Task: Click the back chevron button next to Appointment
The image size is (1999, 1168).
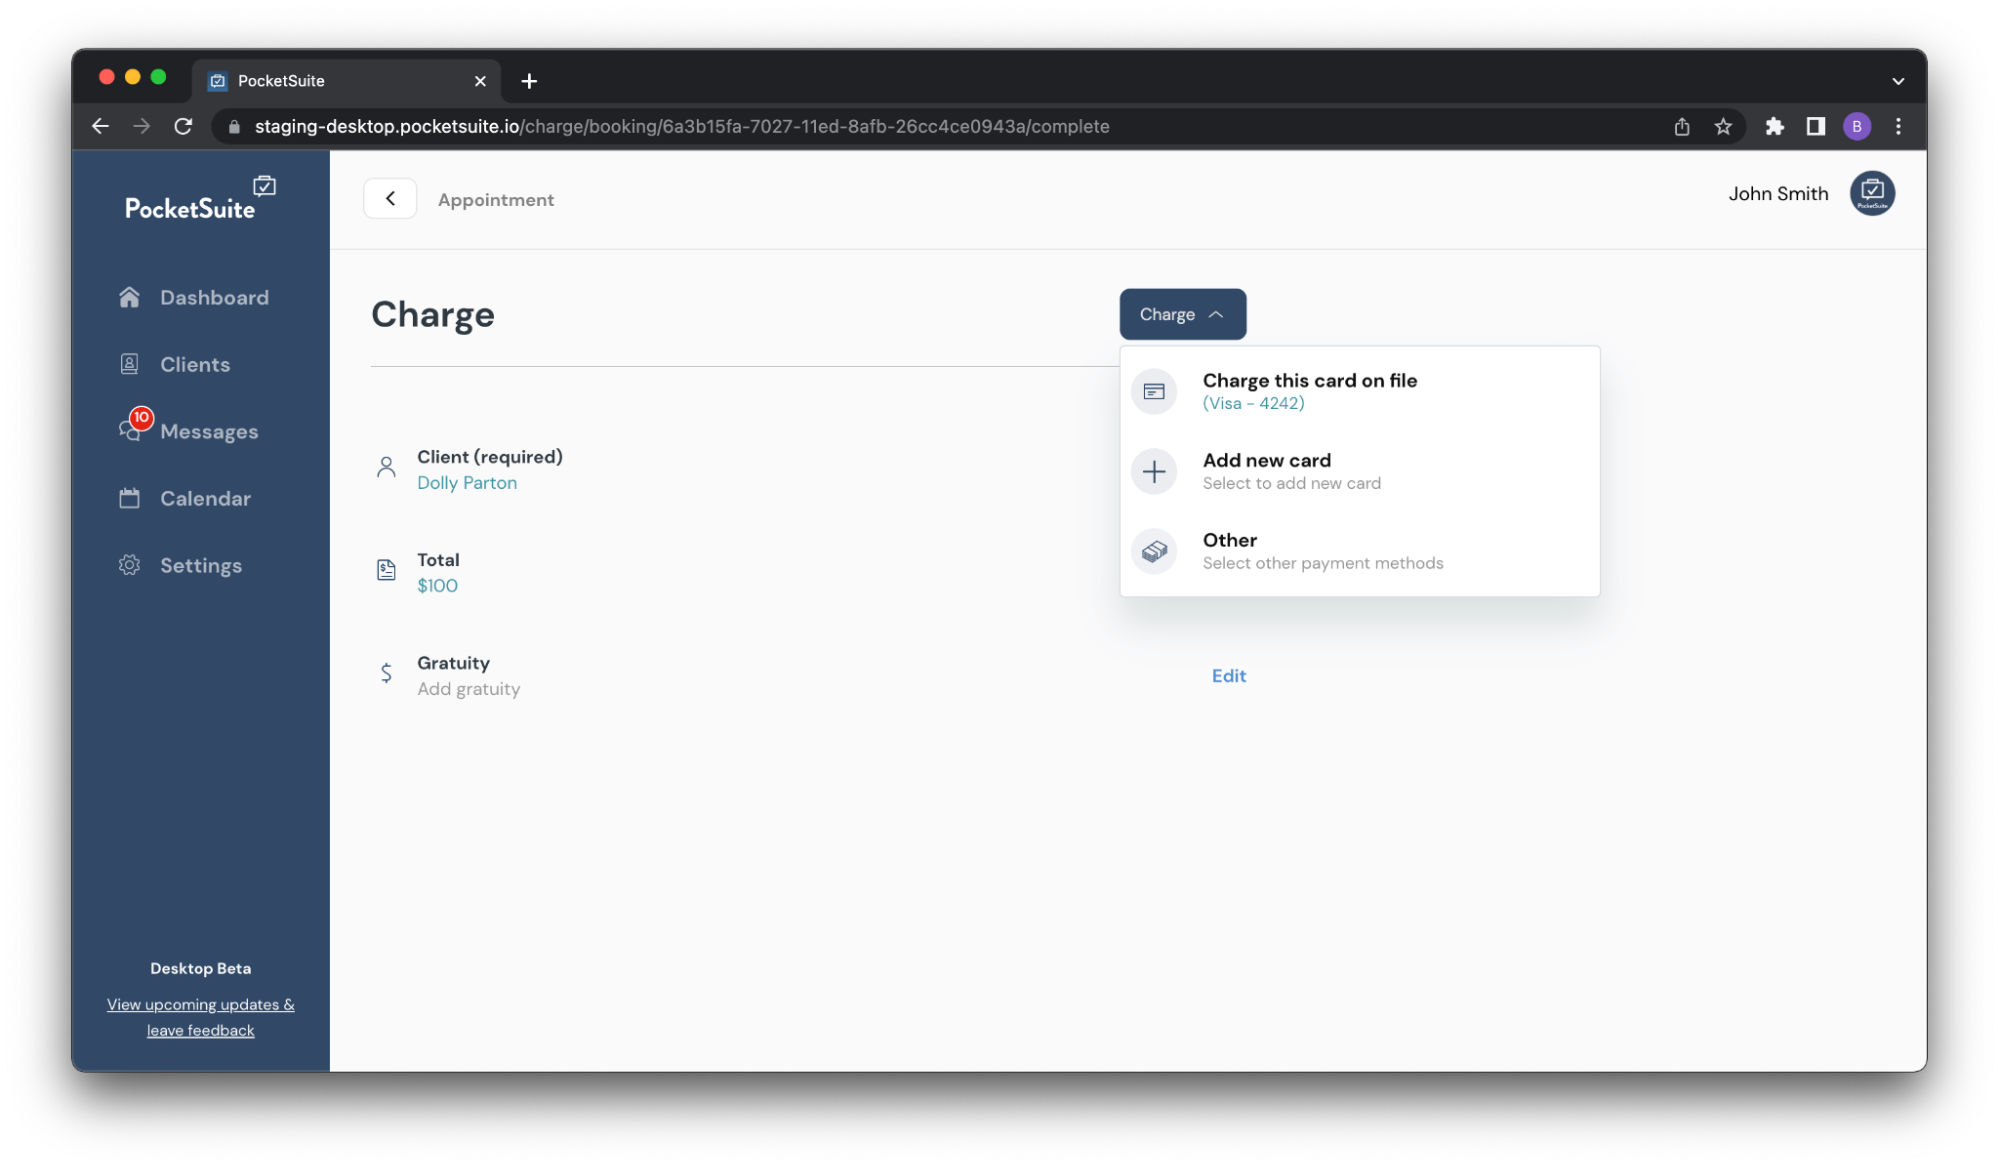Action: [x=390, y=198]
